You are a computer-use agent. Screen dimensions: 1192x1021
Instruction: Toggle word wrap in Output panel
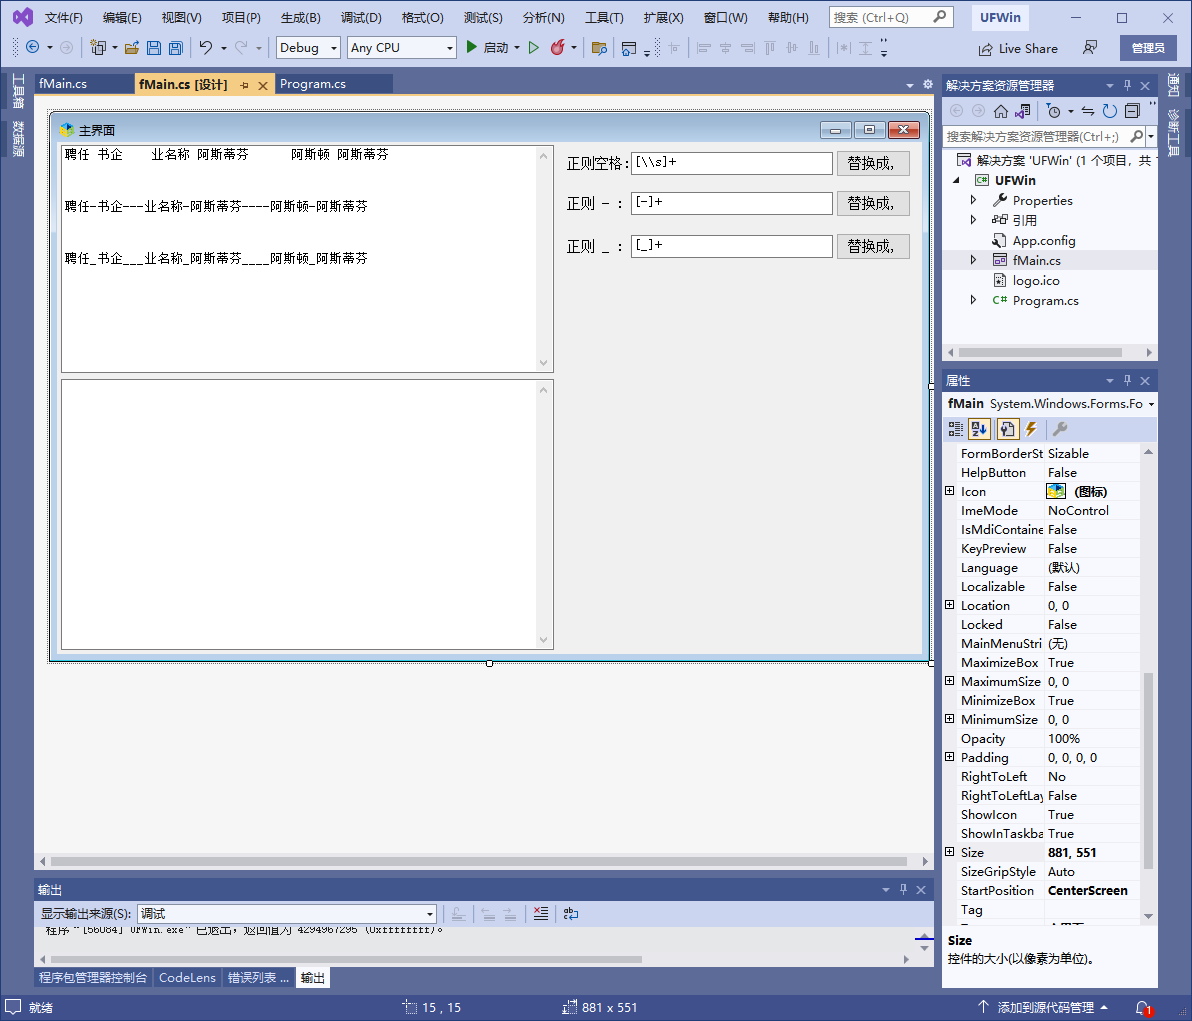[571, 913]
